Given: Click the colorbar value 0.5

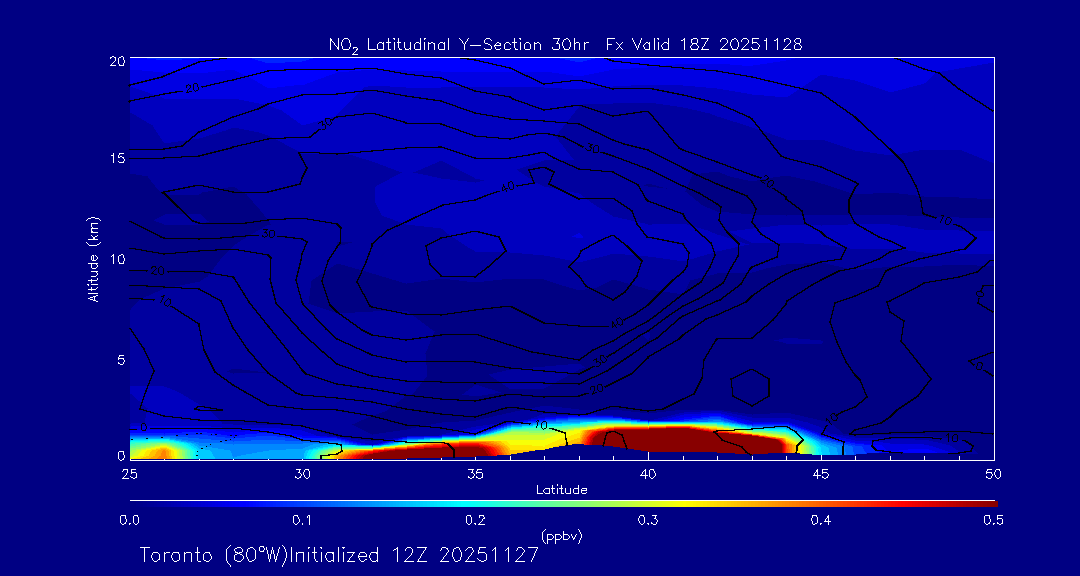Looking at the screenshot, I should coord(994,520).
